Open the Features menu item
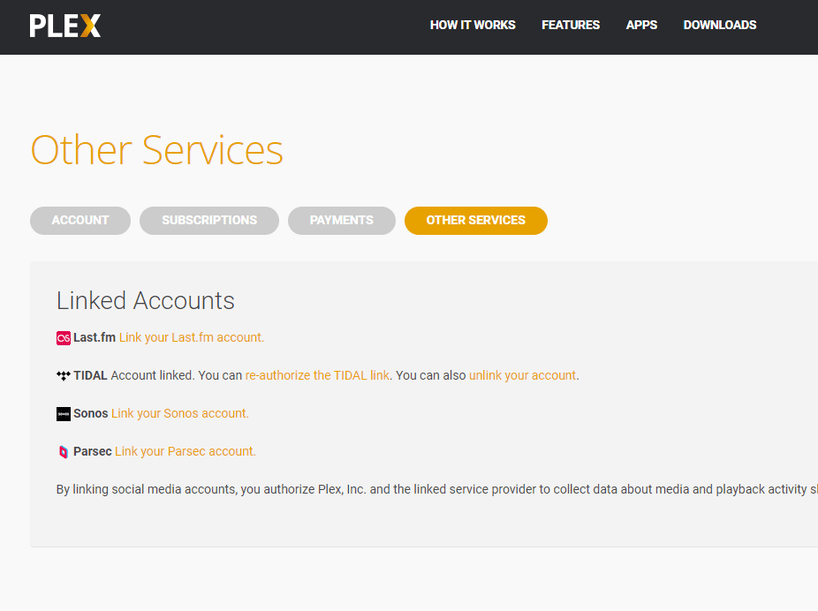This screenshot has width=818, height=611. tap(571, 25)
